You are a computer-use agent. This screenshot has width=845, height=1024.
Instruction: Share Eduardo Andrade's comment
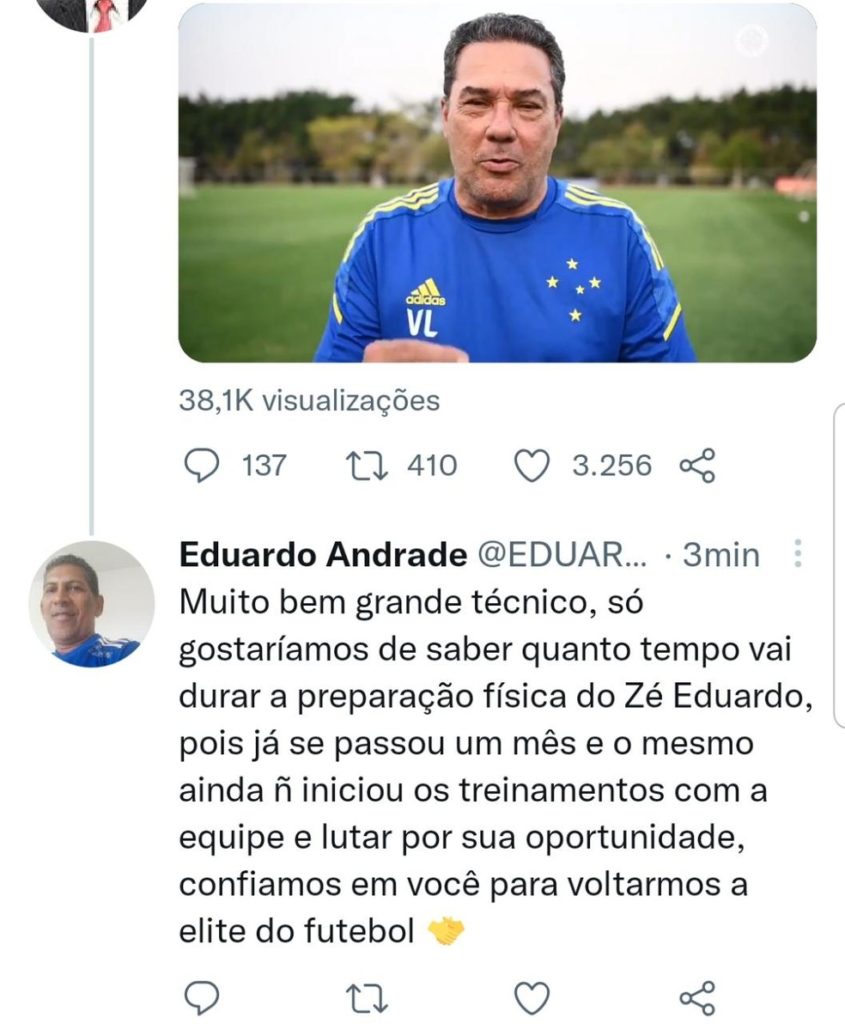(x=697, y=997)
